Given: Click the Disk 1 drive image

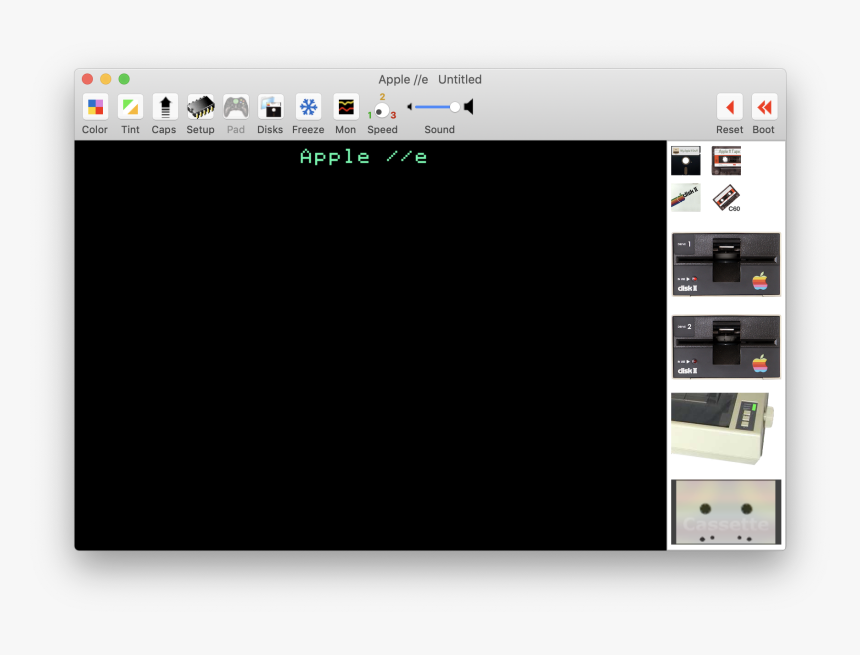Looking at the screenshot, I should click(725, 265).
